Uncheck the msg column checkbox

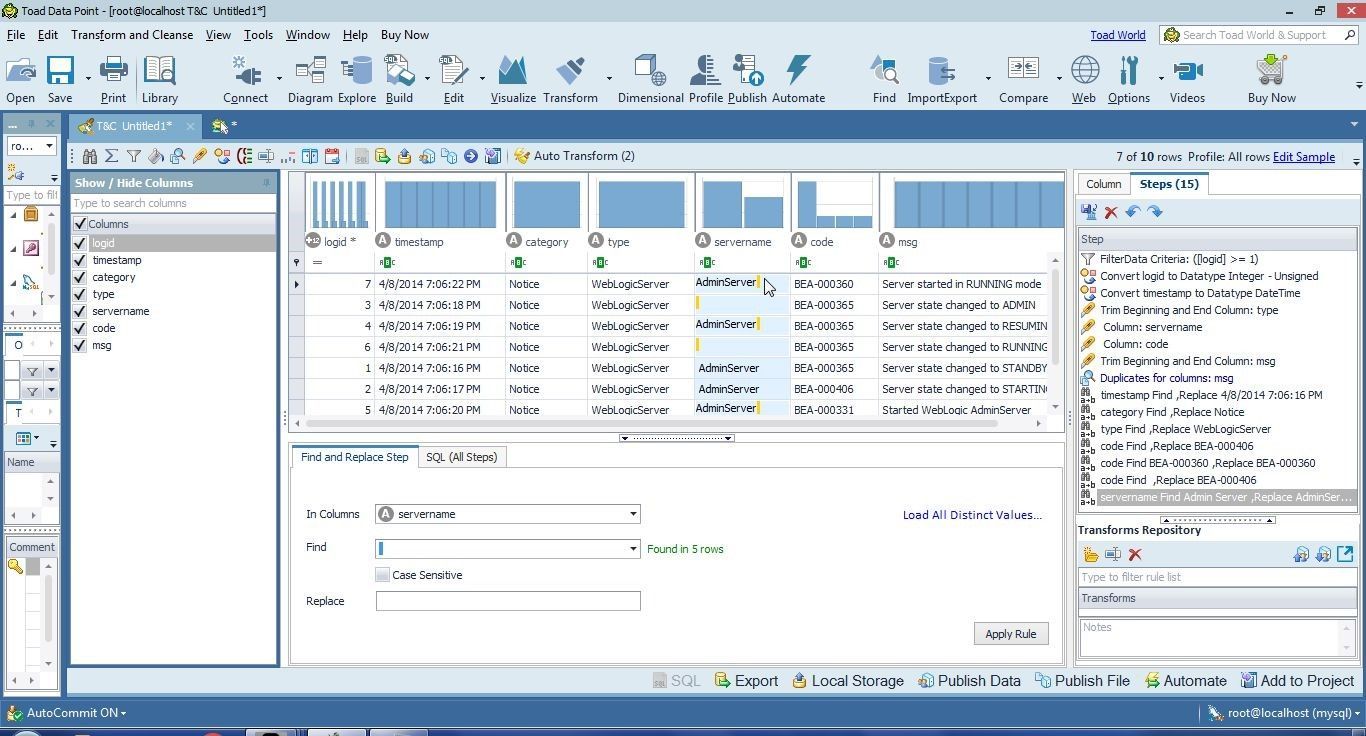[x=80, y=345]
